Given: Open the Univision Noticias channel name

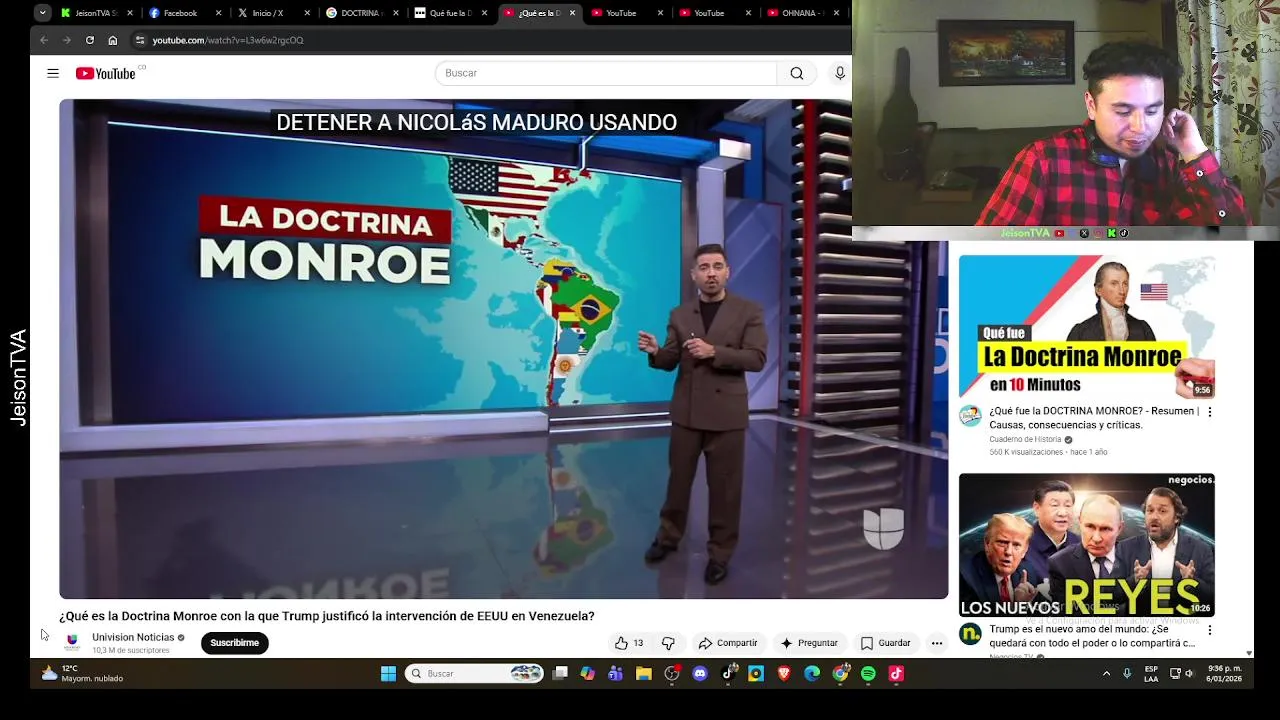Looking at the screenshot, I should (x=133, y=637).
